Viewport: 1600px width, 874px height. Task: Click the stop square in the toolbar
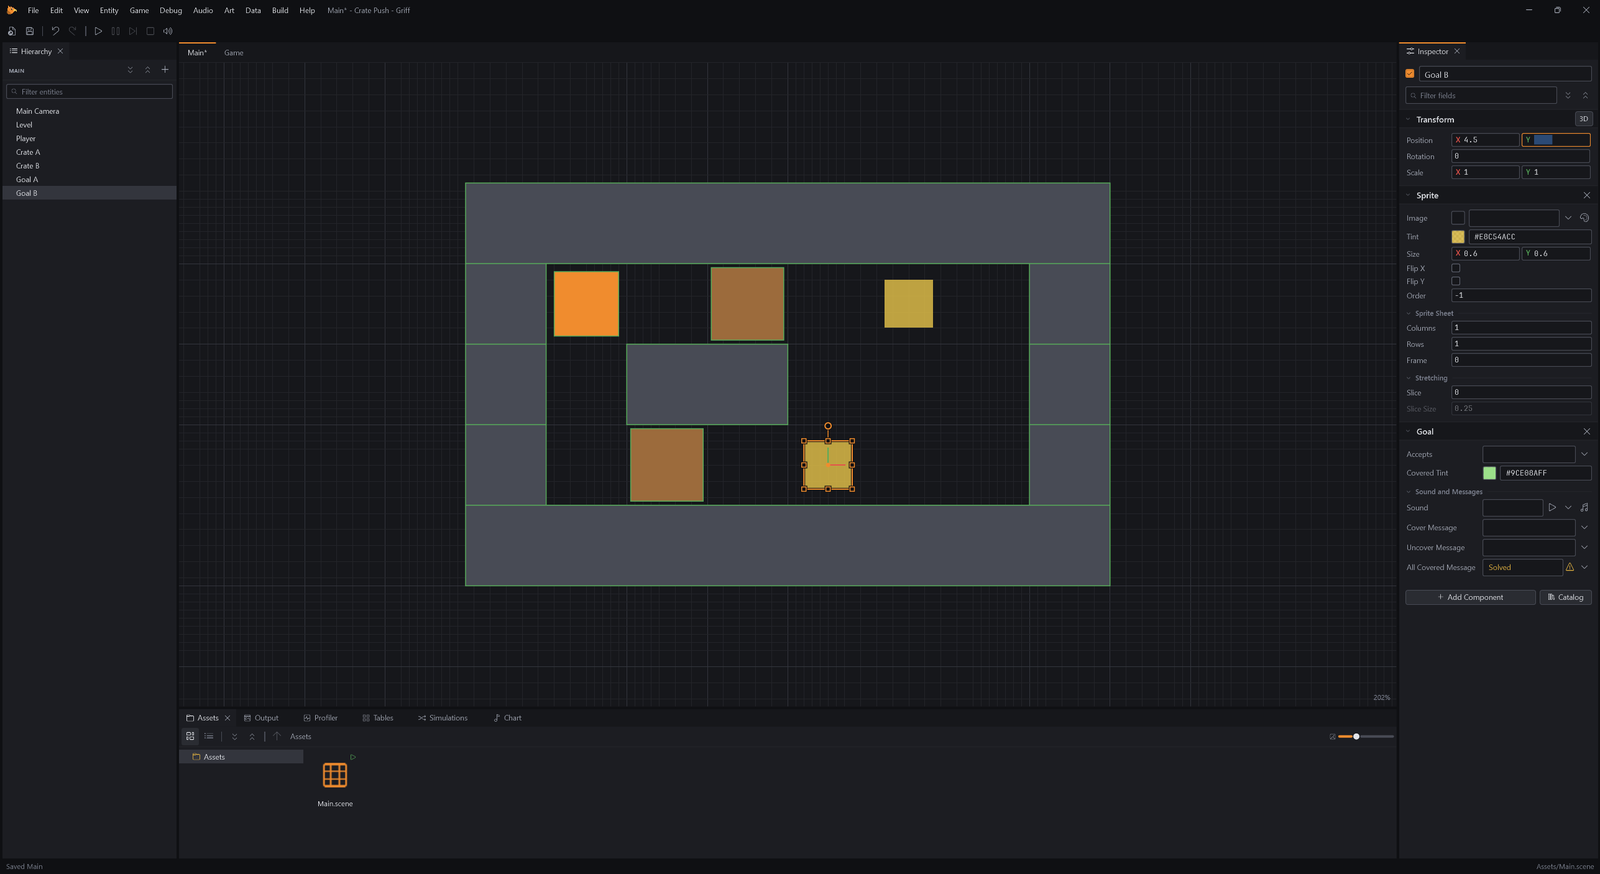tap(150, 31)
